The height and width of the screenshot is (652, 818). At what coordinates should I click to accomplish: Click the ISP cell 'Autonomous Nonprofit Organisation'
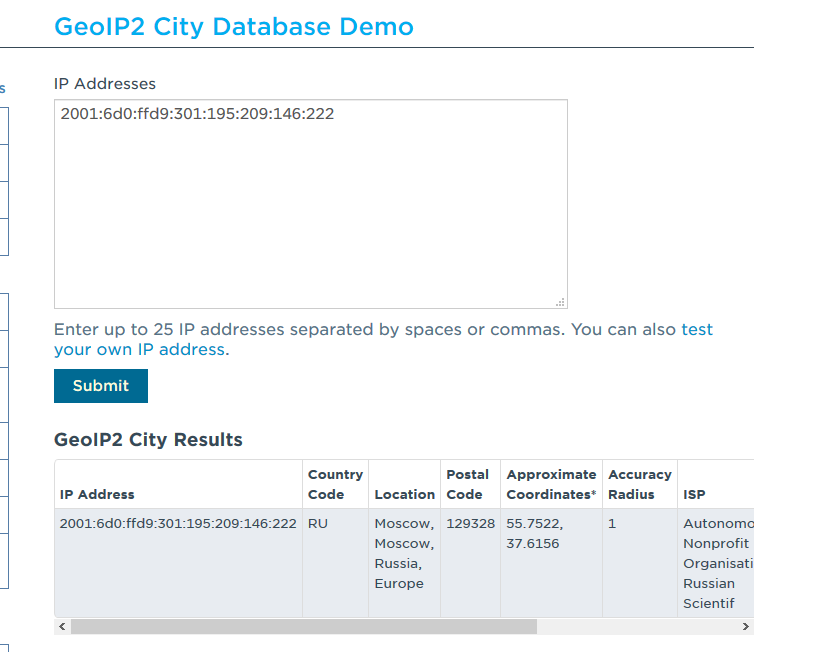point(718,563)
